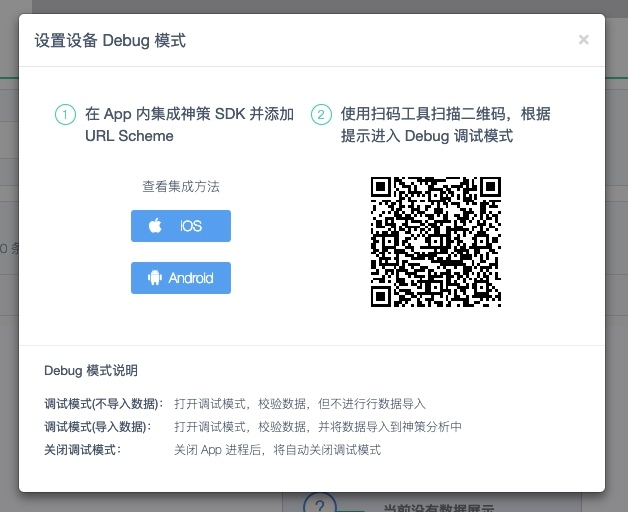Screen dimensions: 628x512
Task: Select the 调试模式(不导入数据) label
Action: tap(103, 404)
